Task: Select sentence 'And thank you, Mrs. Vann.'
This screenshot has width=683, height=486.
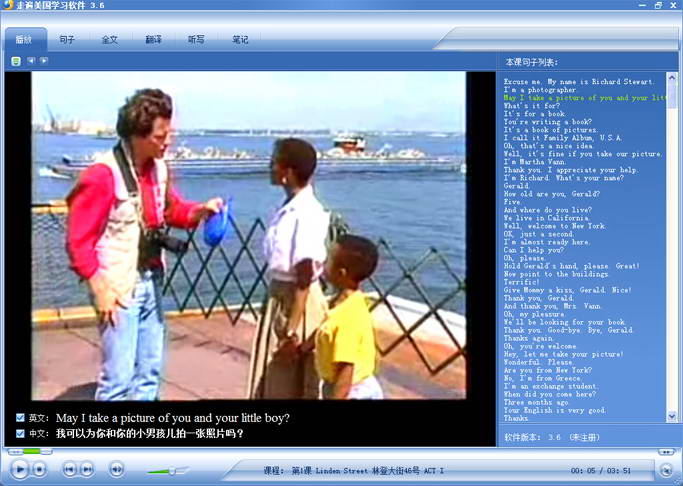Action: pyautogui.click(x=552, y=306)
